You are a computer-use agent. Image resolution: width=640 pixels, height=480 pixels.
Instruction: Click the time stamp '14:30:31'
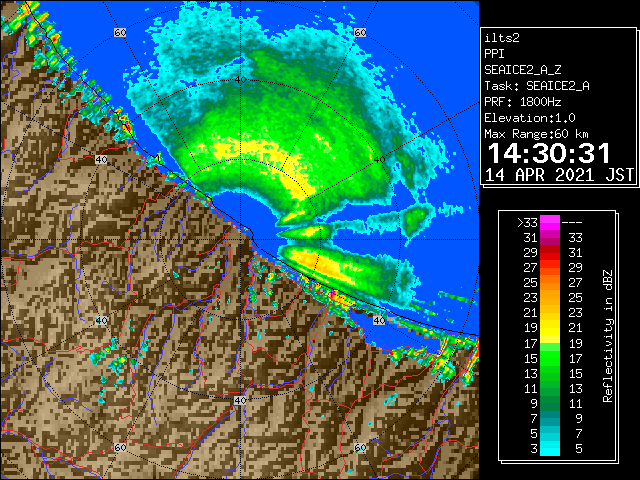(x=549, y=153)
